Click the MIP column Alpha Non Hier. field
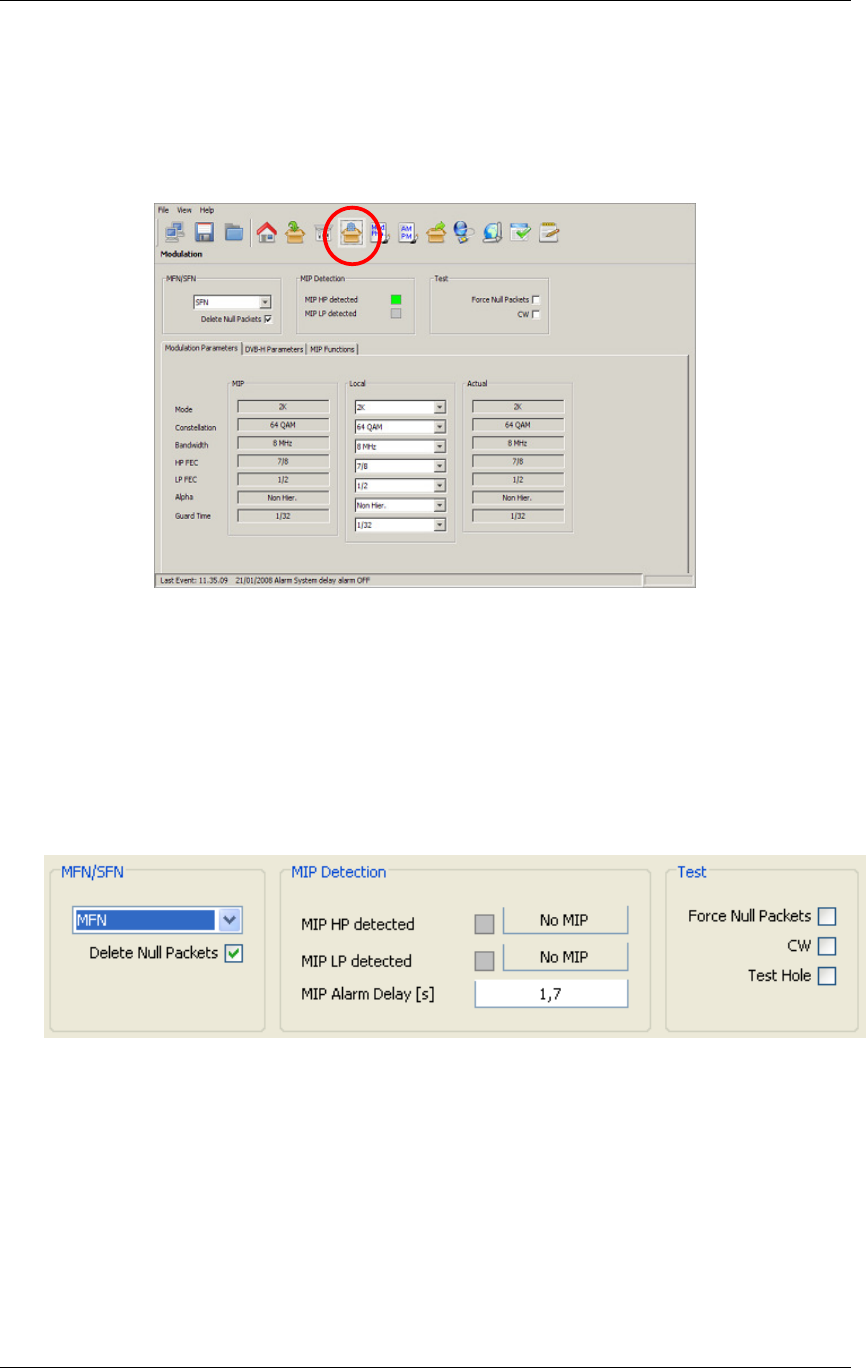Viewport: 866px width, 1368px height. [x=283, y=497]
